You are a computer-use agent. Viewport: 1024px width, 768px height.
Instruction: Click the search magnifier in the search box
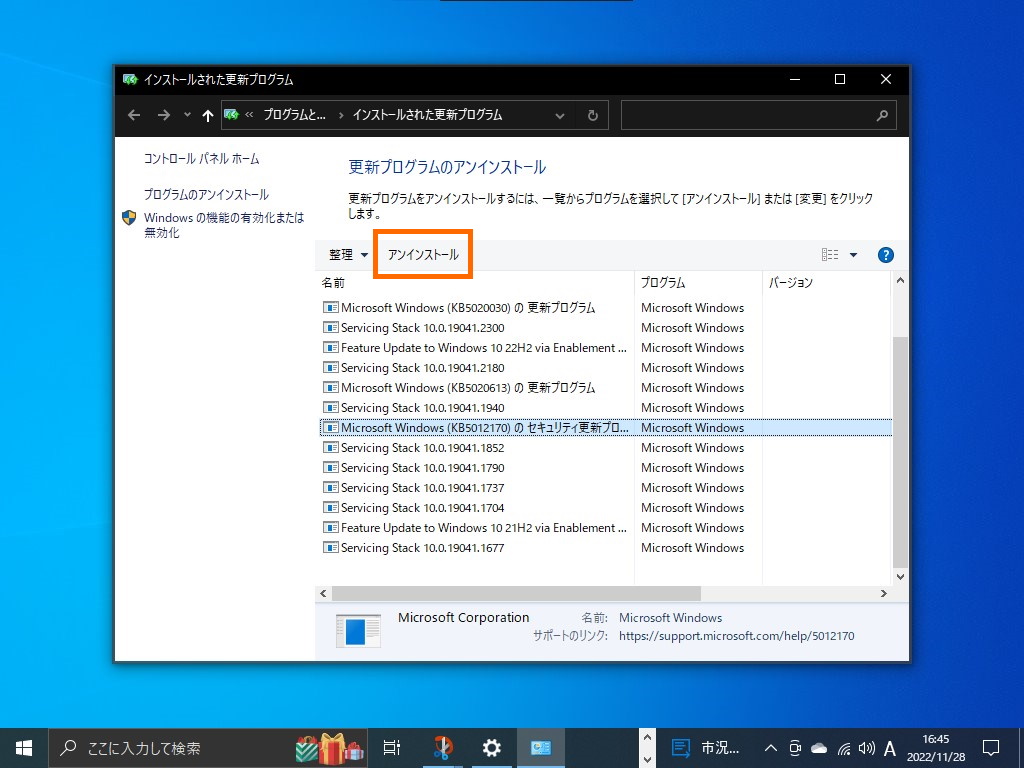tap(881, 115)
